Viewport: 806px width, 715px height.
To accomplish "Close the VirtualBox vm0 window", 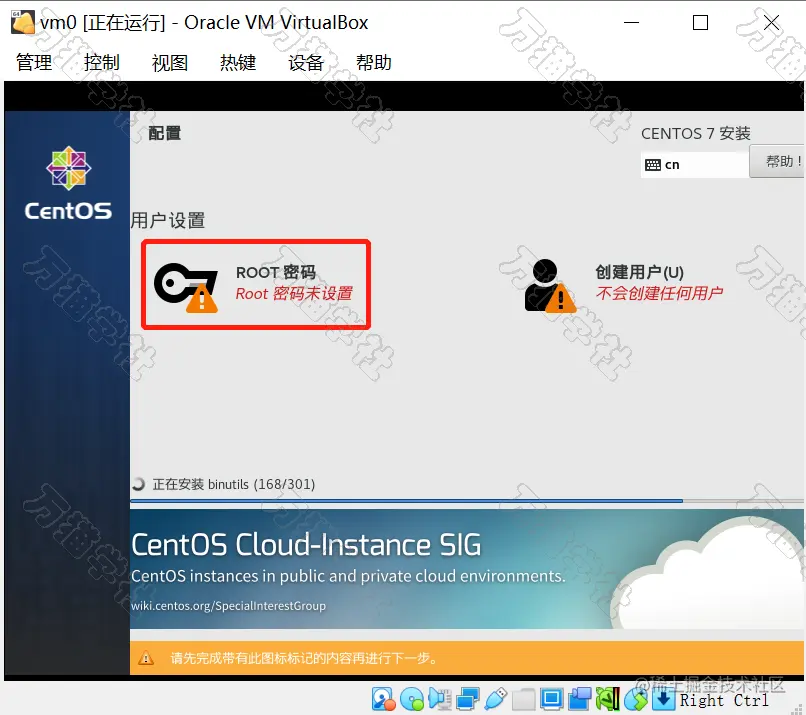I will [771, 23].
